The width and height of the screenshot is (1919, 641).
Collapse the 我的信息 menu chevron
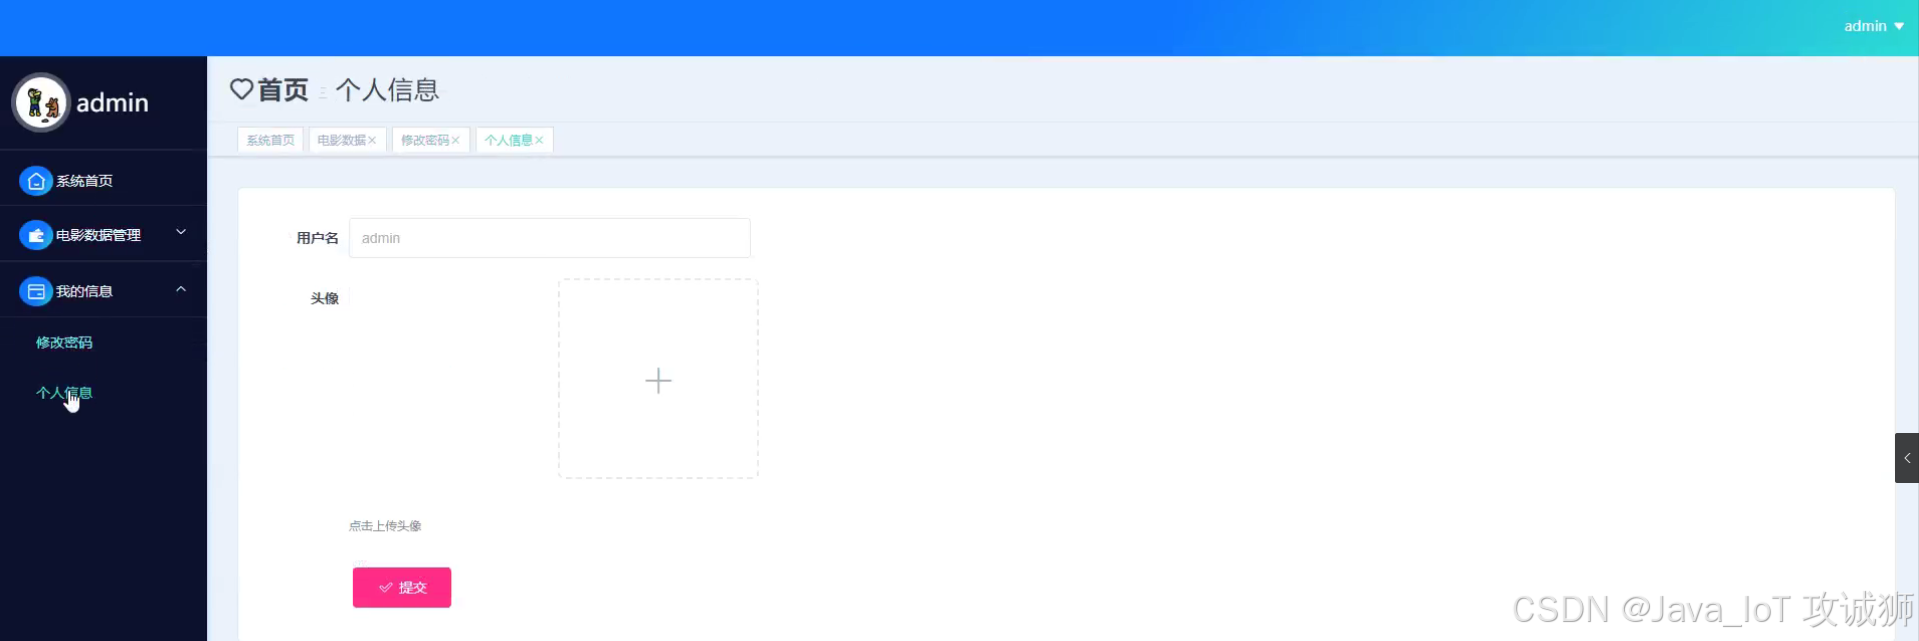(181, 289)
